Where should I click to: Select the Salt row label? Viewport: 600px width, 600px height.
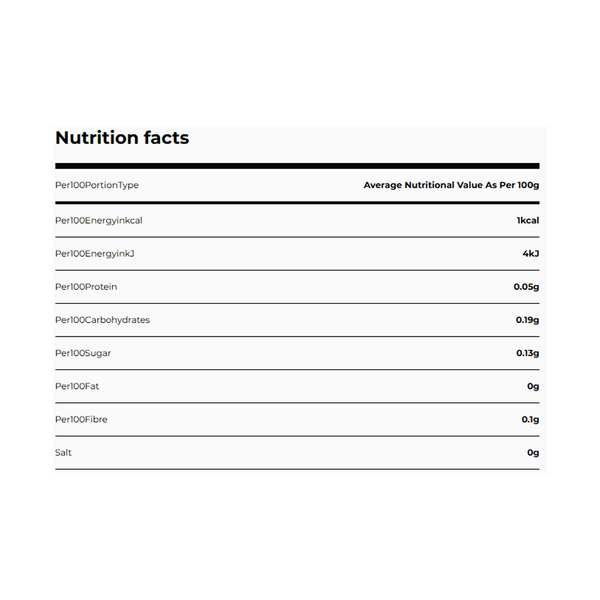(64, 453)
